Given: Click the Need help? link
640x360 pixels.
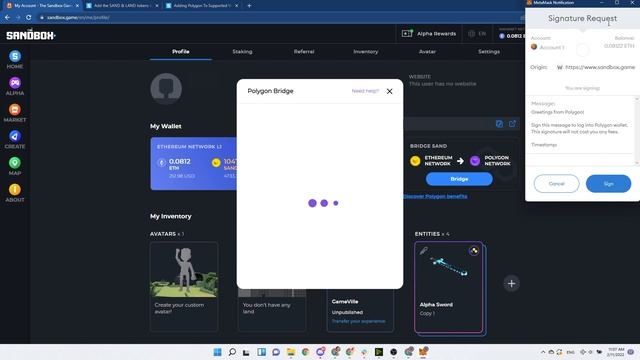Looking at the screenshot, I should tap(365, 91).
